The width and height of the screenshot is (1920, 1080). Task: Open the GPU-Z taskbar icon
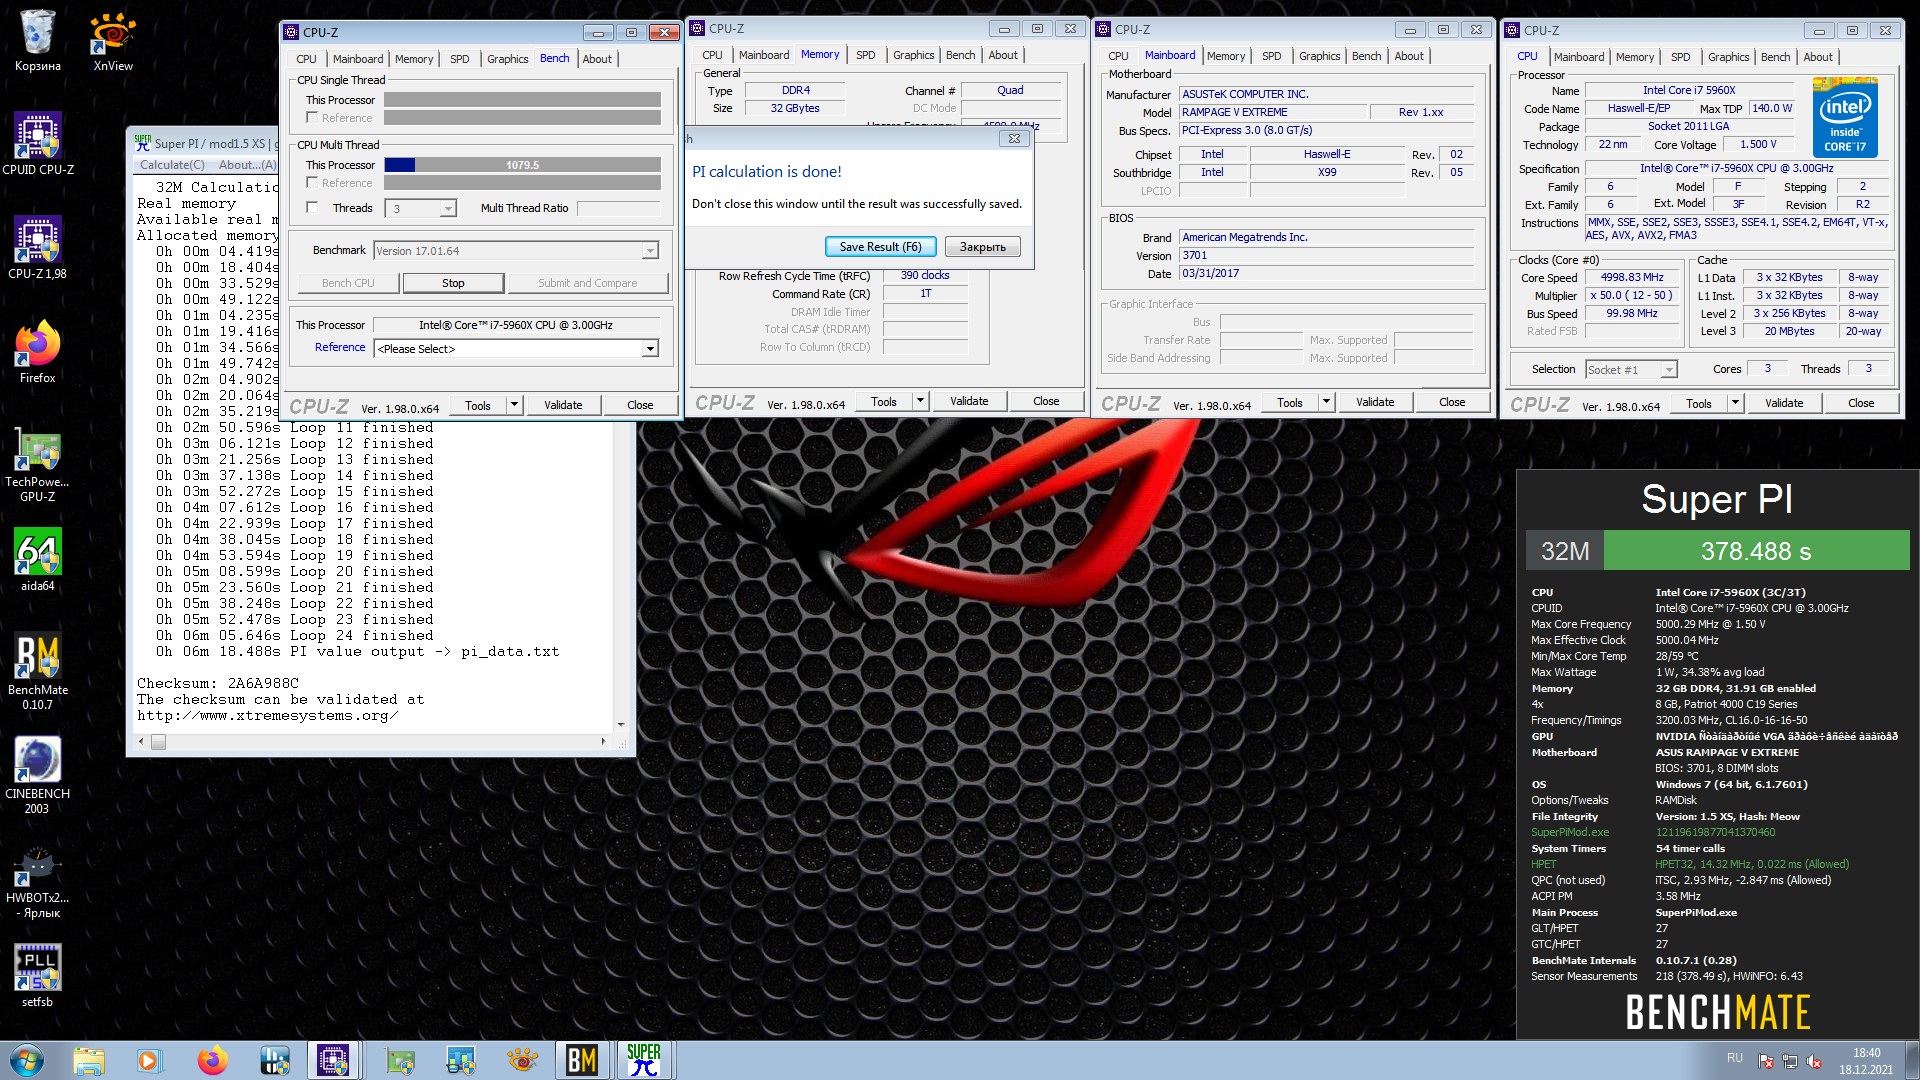point(401,1060)
